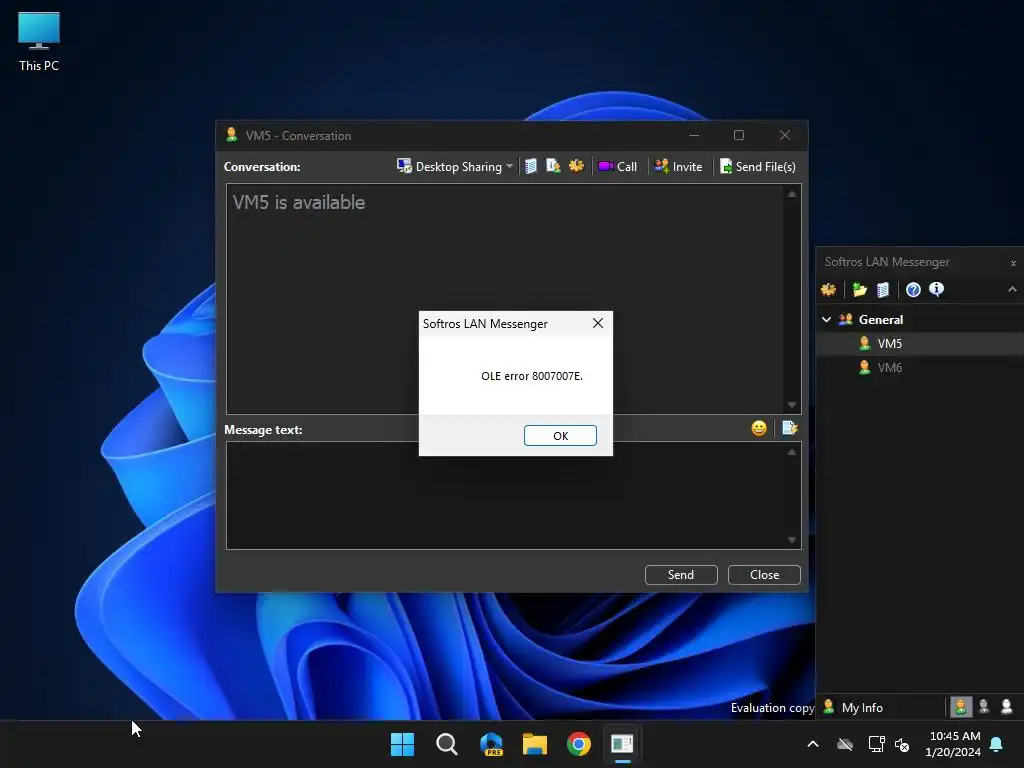
Task: Open the Windows Start menu
Action: tap(402, 744)
